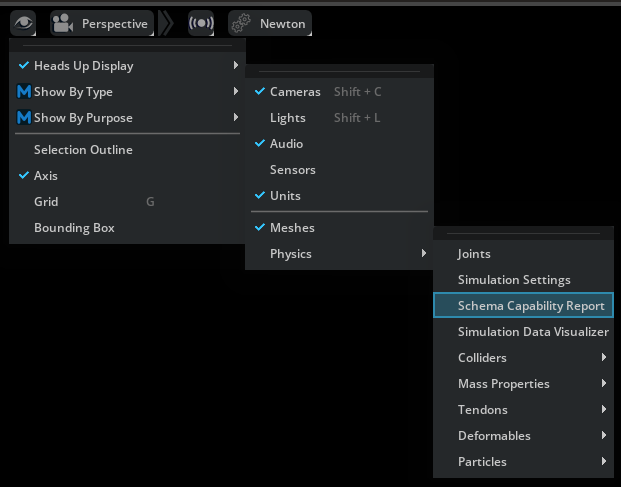621x487 pixels.
Task: Open the eye visibility menu icon
Action: click(23, 23)
